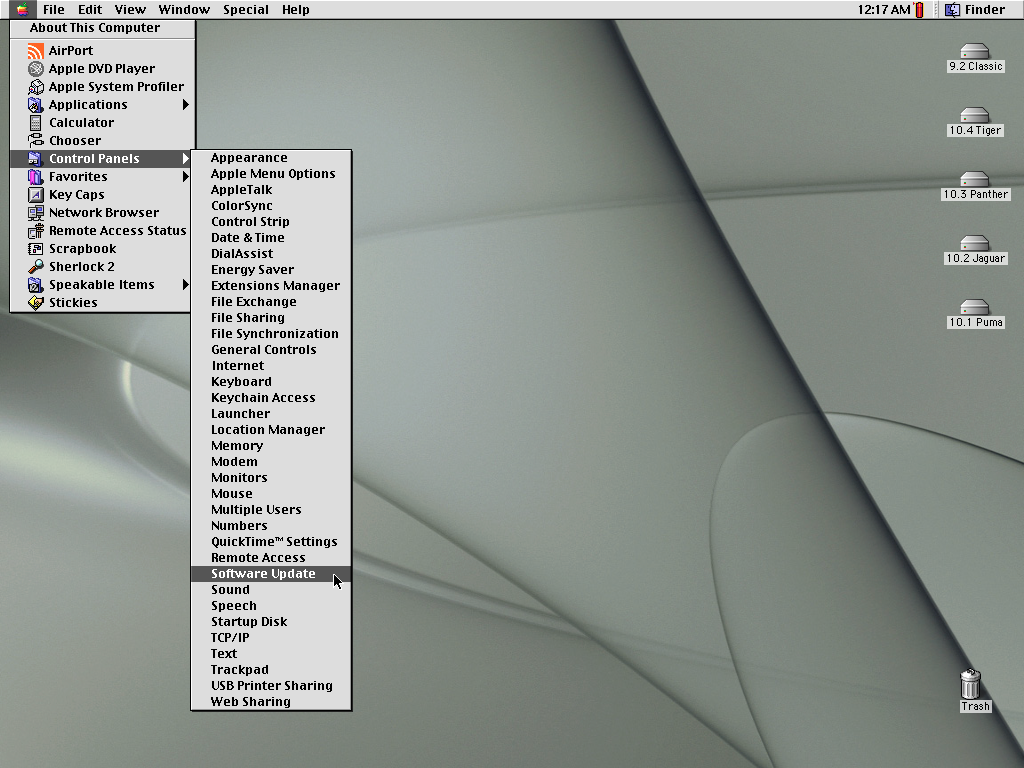Viewport: 1024px width, 768px height.
Task: Open the Trackpad control panel
Action: pyautogui.click(x=271, y=670)
